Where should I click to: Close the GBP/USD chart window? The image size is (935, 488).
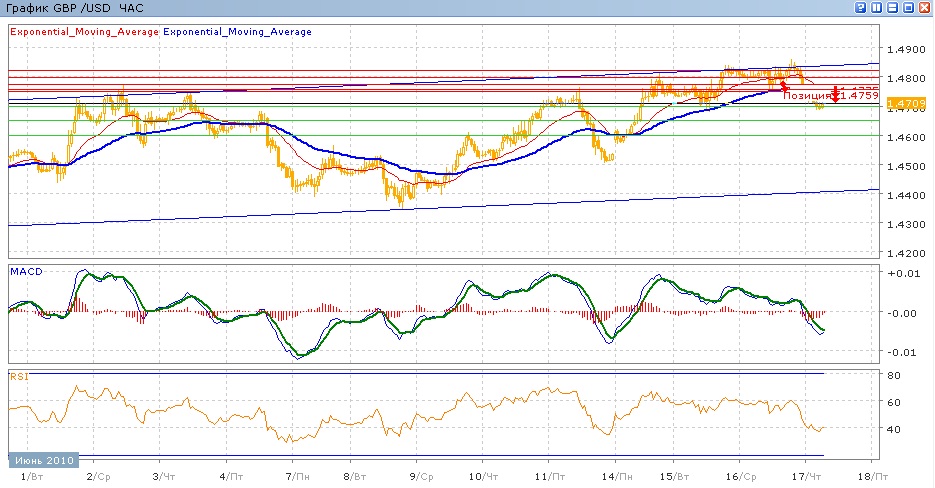[x=925, y=7]
